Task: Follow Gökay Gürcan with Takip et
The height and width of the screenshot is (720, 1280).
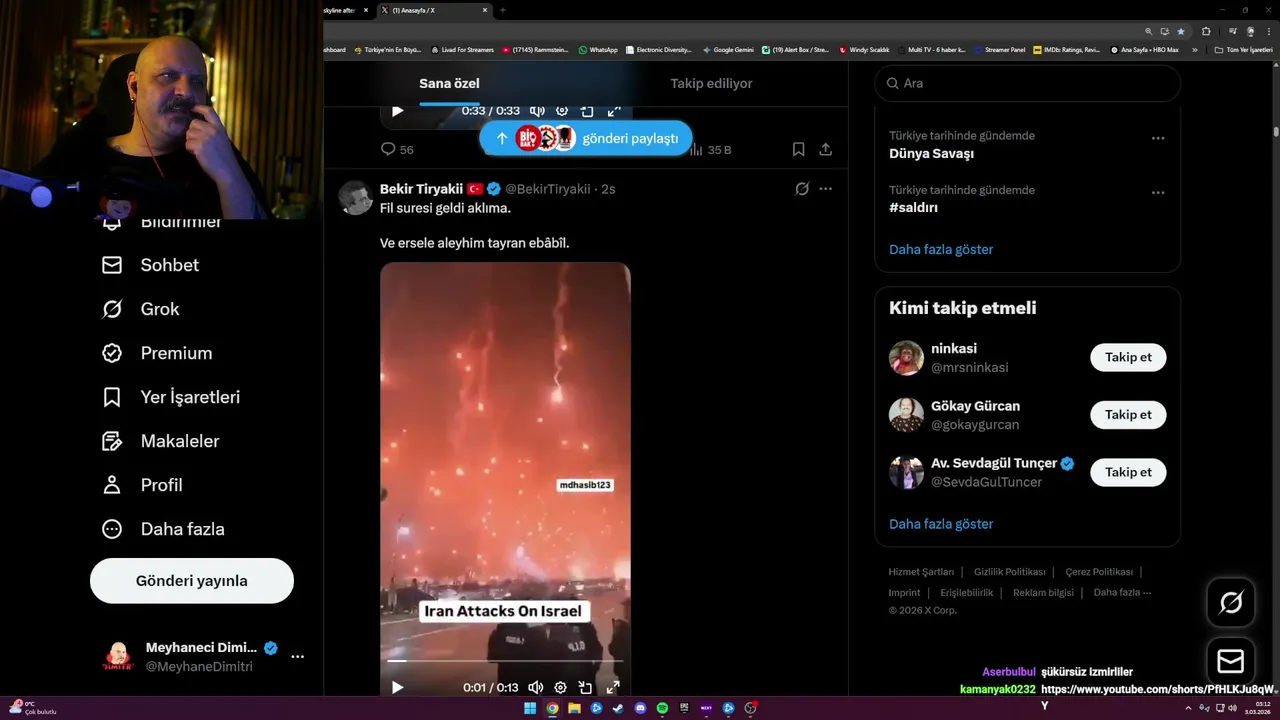Action: [1128, 414]
